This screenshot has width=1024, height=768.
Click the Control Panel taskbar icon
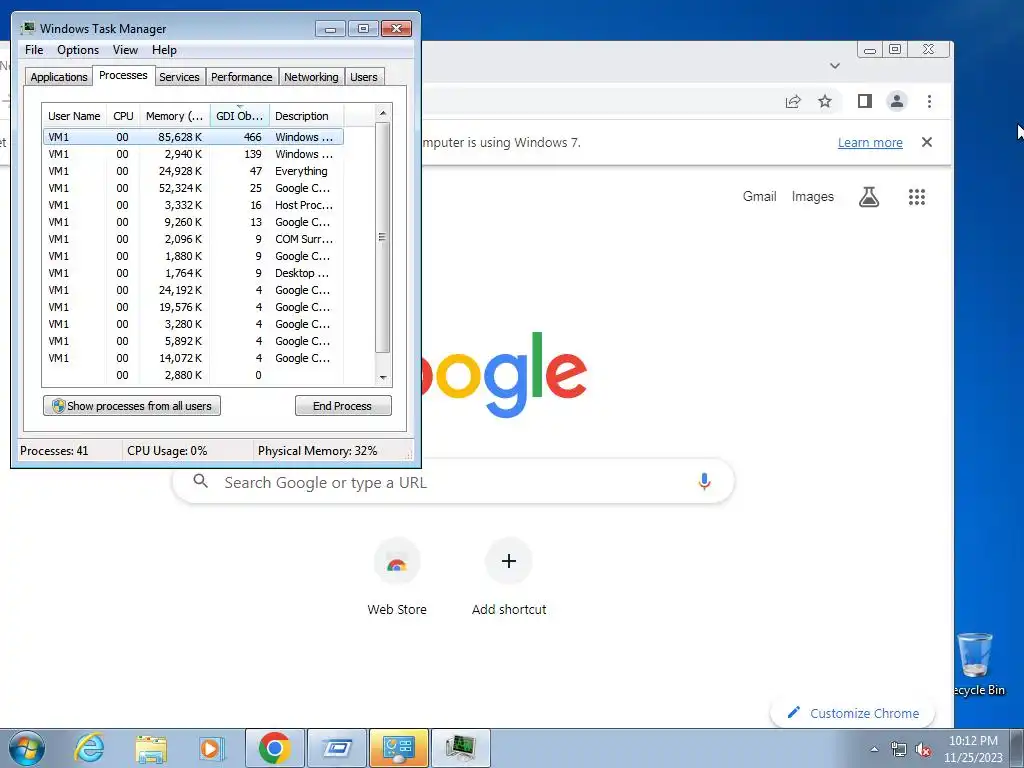pos(399,748)
